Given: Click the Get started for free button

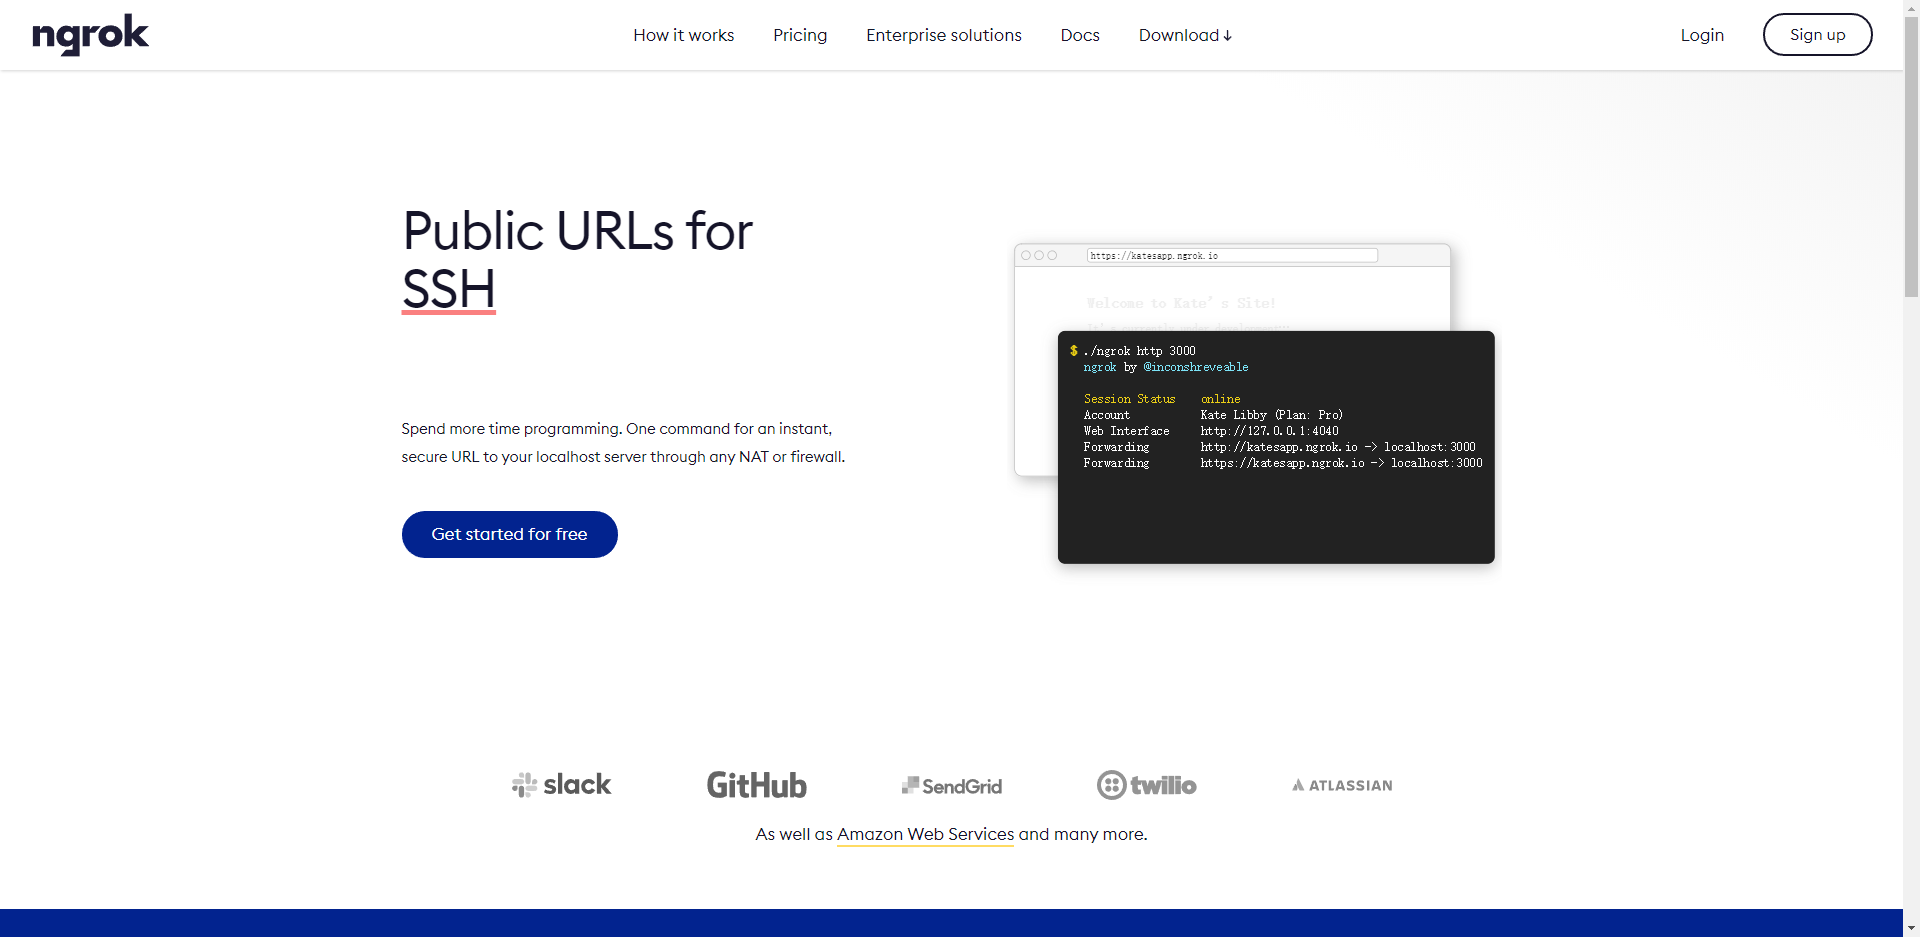Looking at the screenshot, I should (509, 534).
